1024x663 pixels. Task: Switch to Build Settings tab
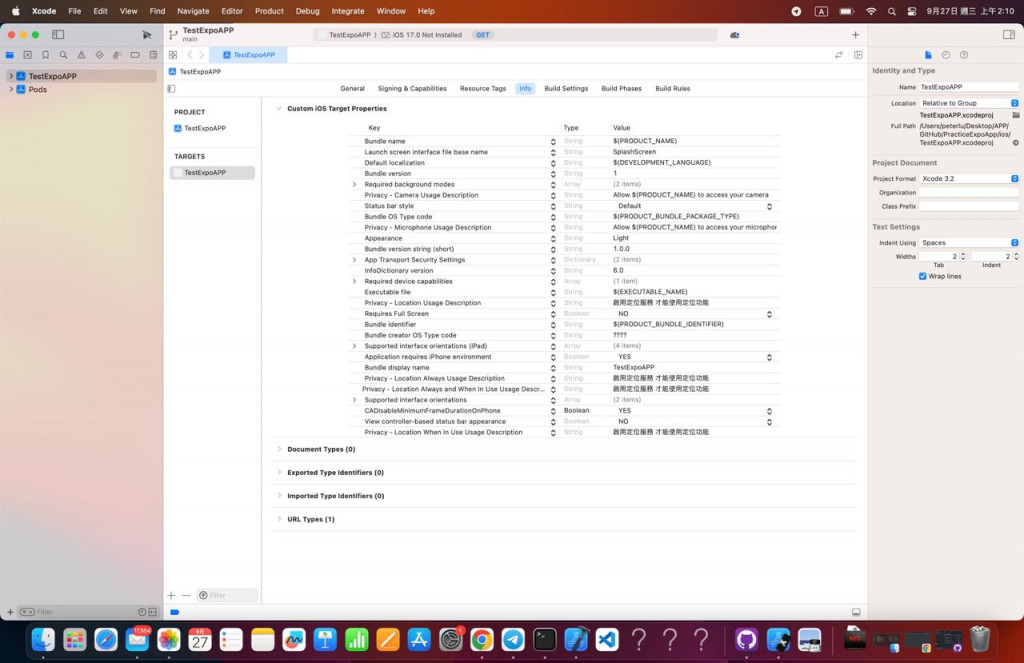pyautogui.click(x=566, y=88)
